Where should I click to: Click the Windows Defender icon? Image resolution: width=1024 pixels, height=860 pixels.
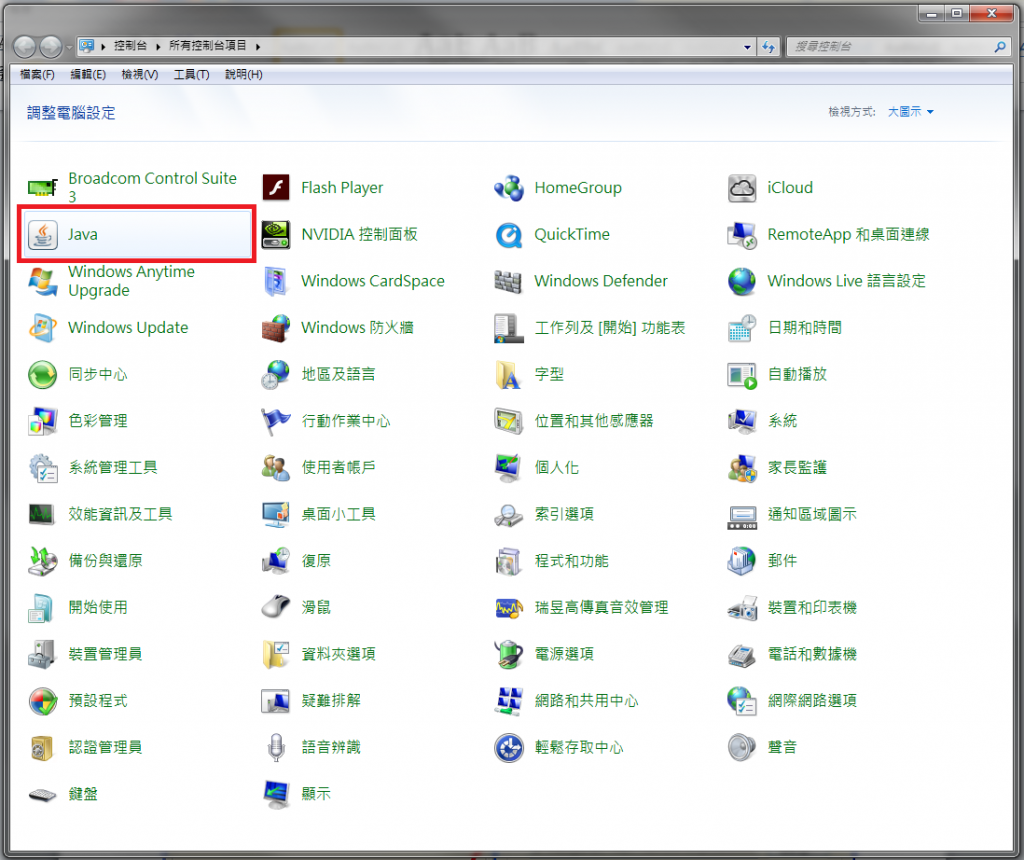tap(509, 281)
